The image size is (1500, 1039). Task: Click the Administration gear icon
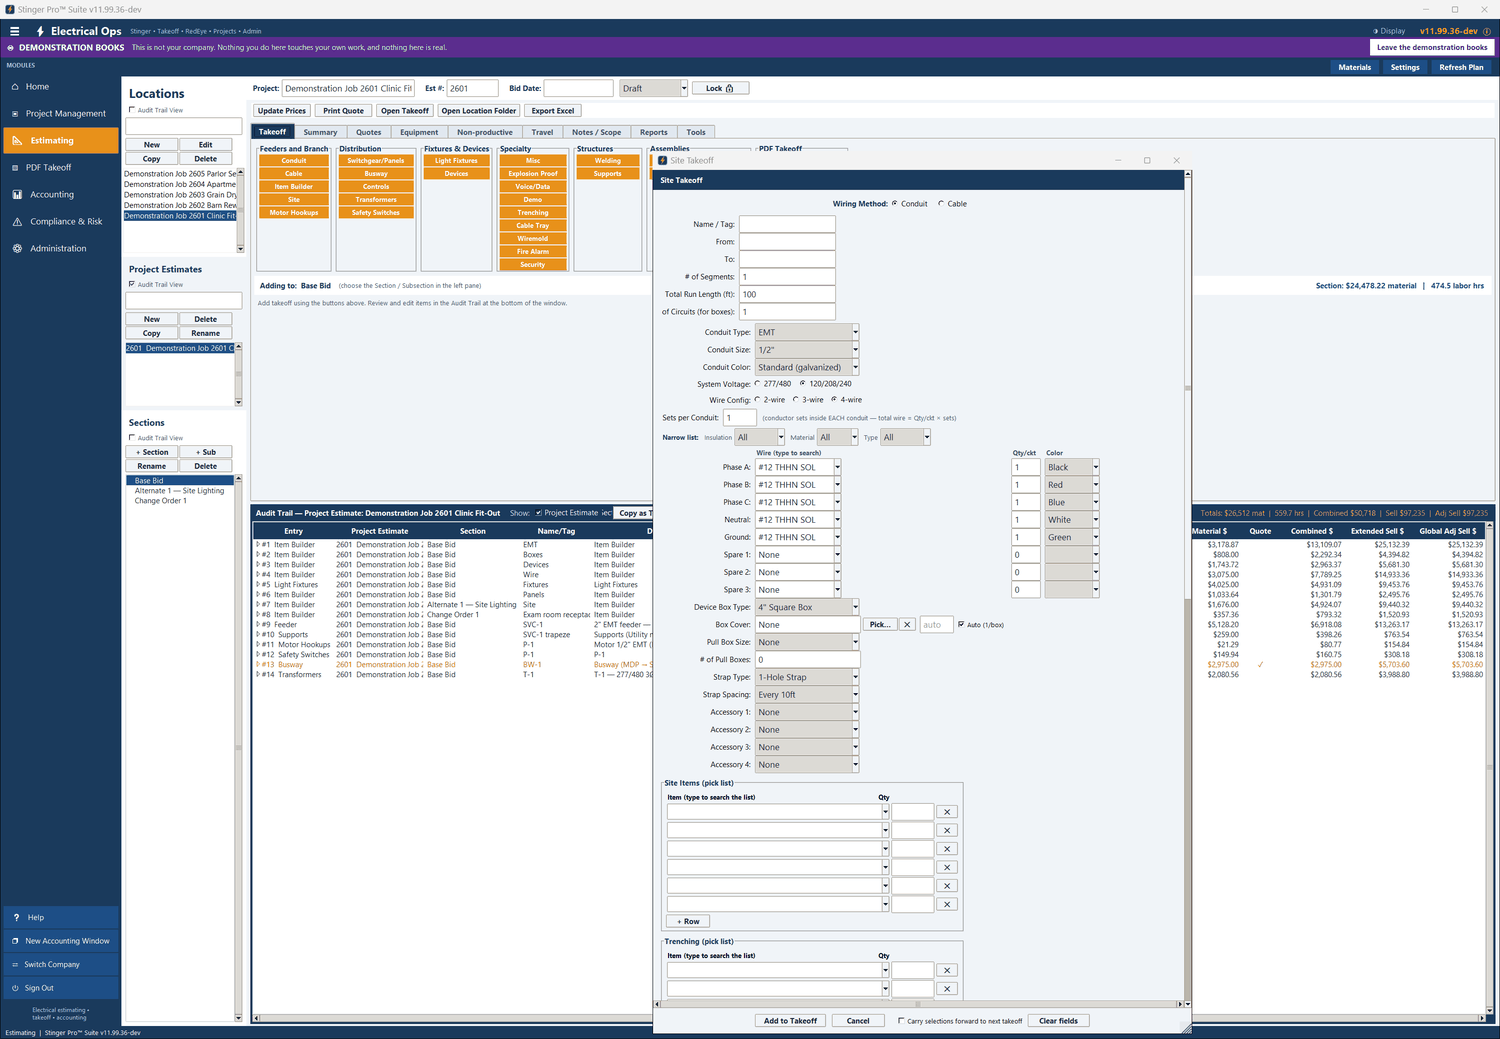(16, 249)
